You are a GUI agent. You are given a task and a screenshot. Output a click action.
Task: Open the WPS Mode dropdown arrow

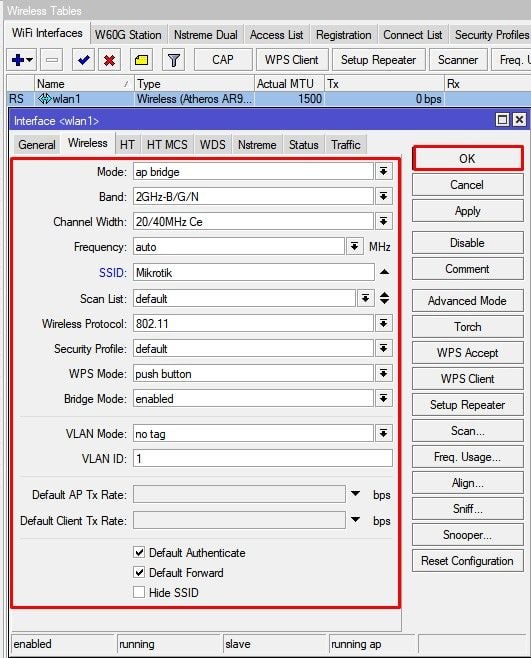[383, 373]
